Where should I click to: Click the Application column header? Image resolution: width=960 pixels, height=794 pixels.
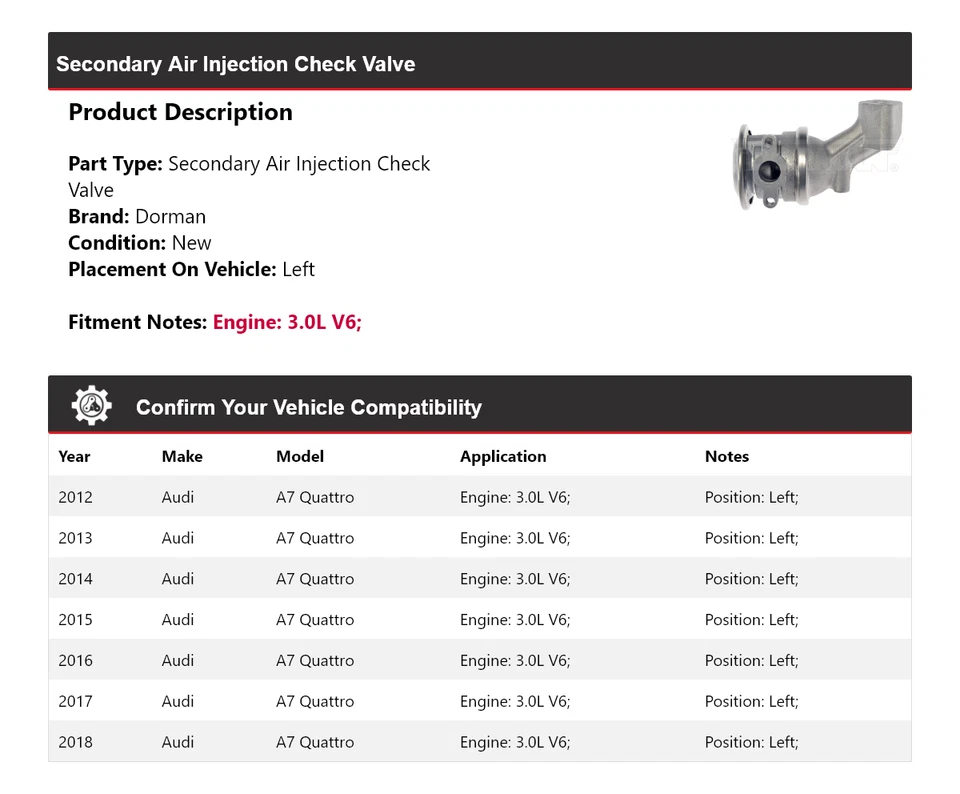(x=503, y=456)
